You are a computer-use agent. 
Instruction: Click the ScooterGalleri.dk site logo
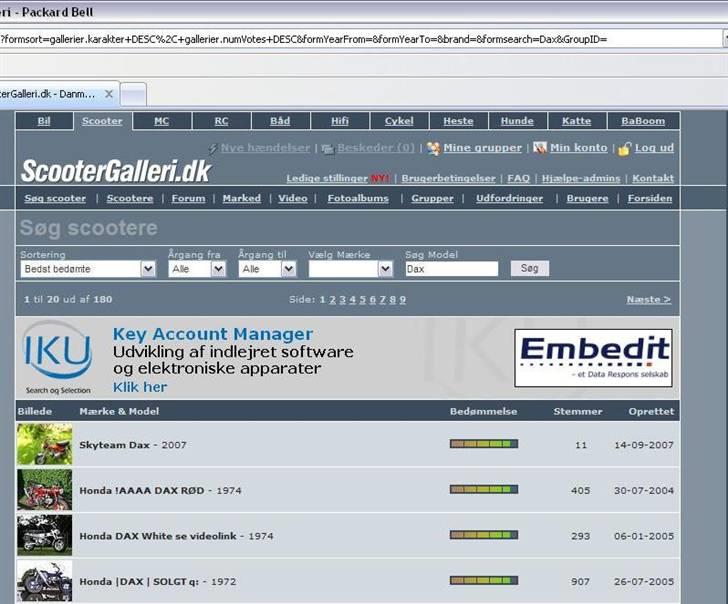[x=116, y=171]
